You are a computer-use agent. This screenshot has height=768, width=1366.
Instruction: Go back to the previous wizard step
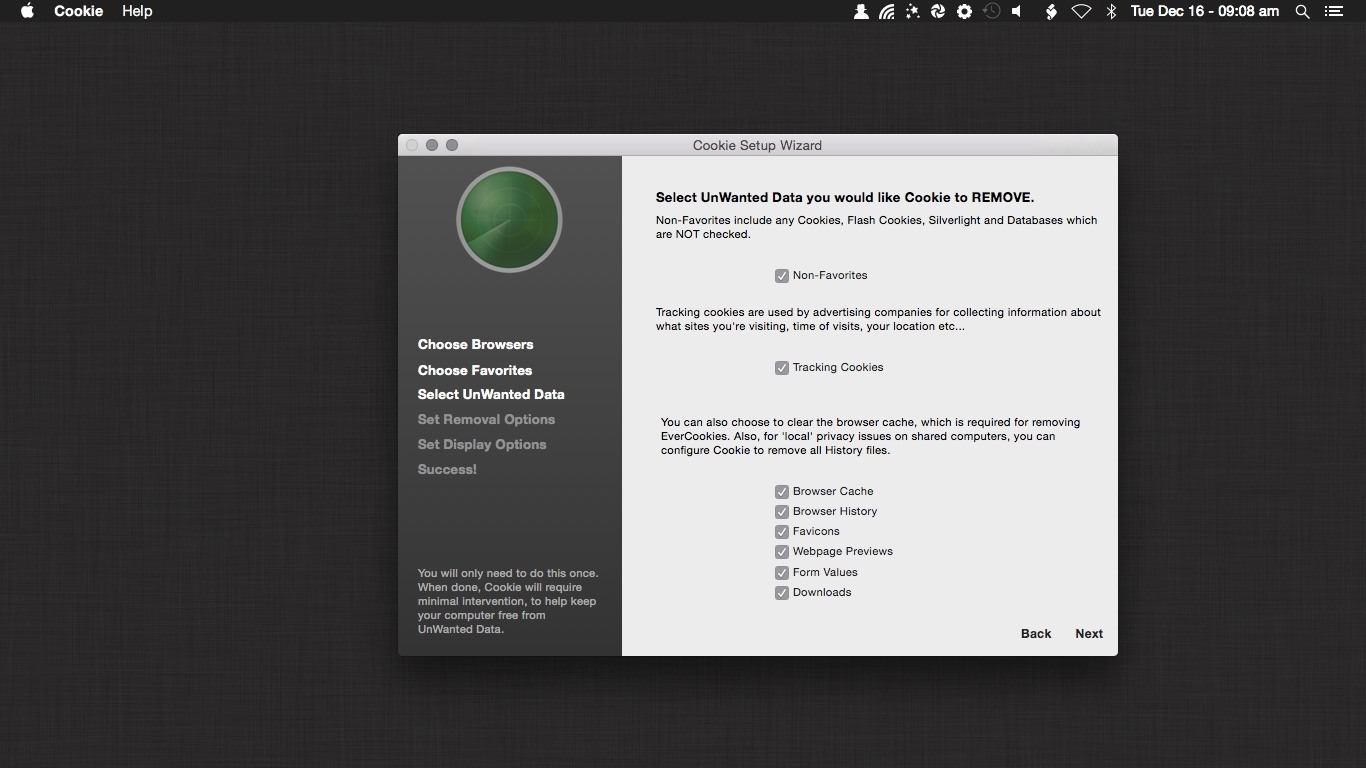[1036, 634]
